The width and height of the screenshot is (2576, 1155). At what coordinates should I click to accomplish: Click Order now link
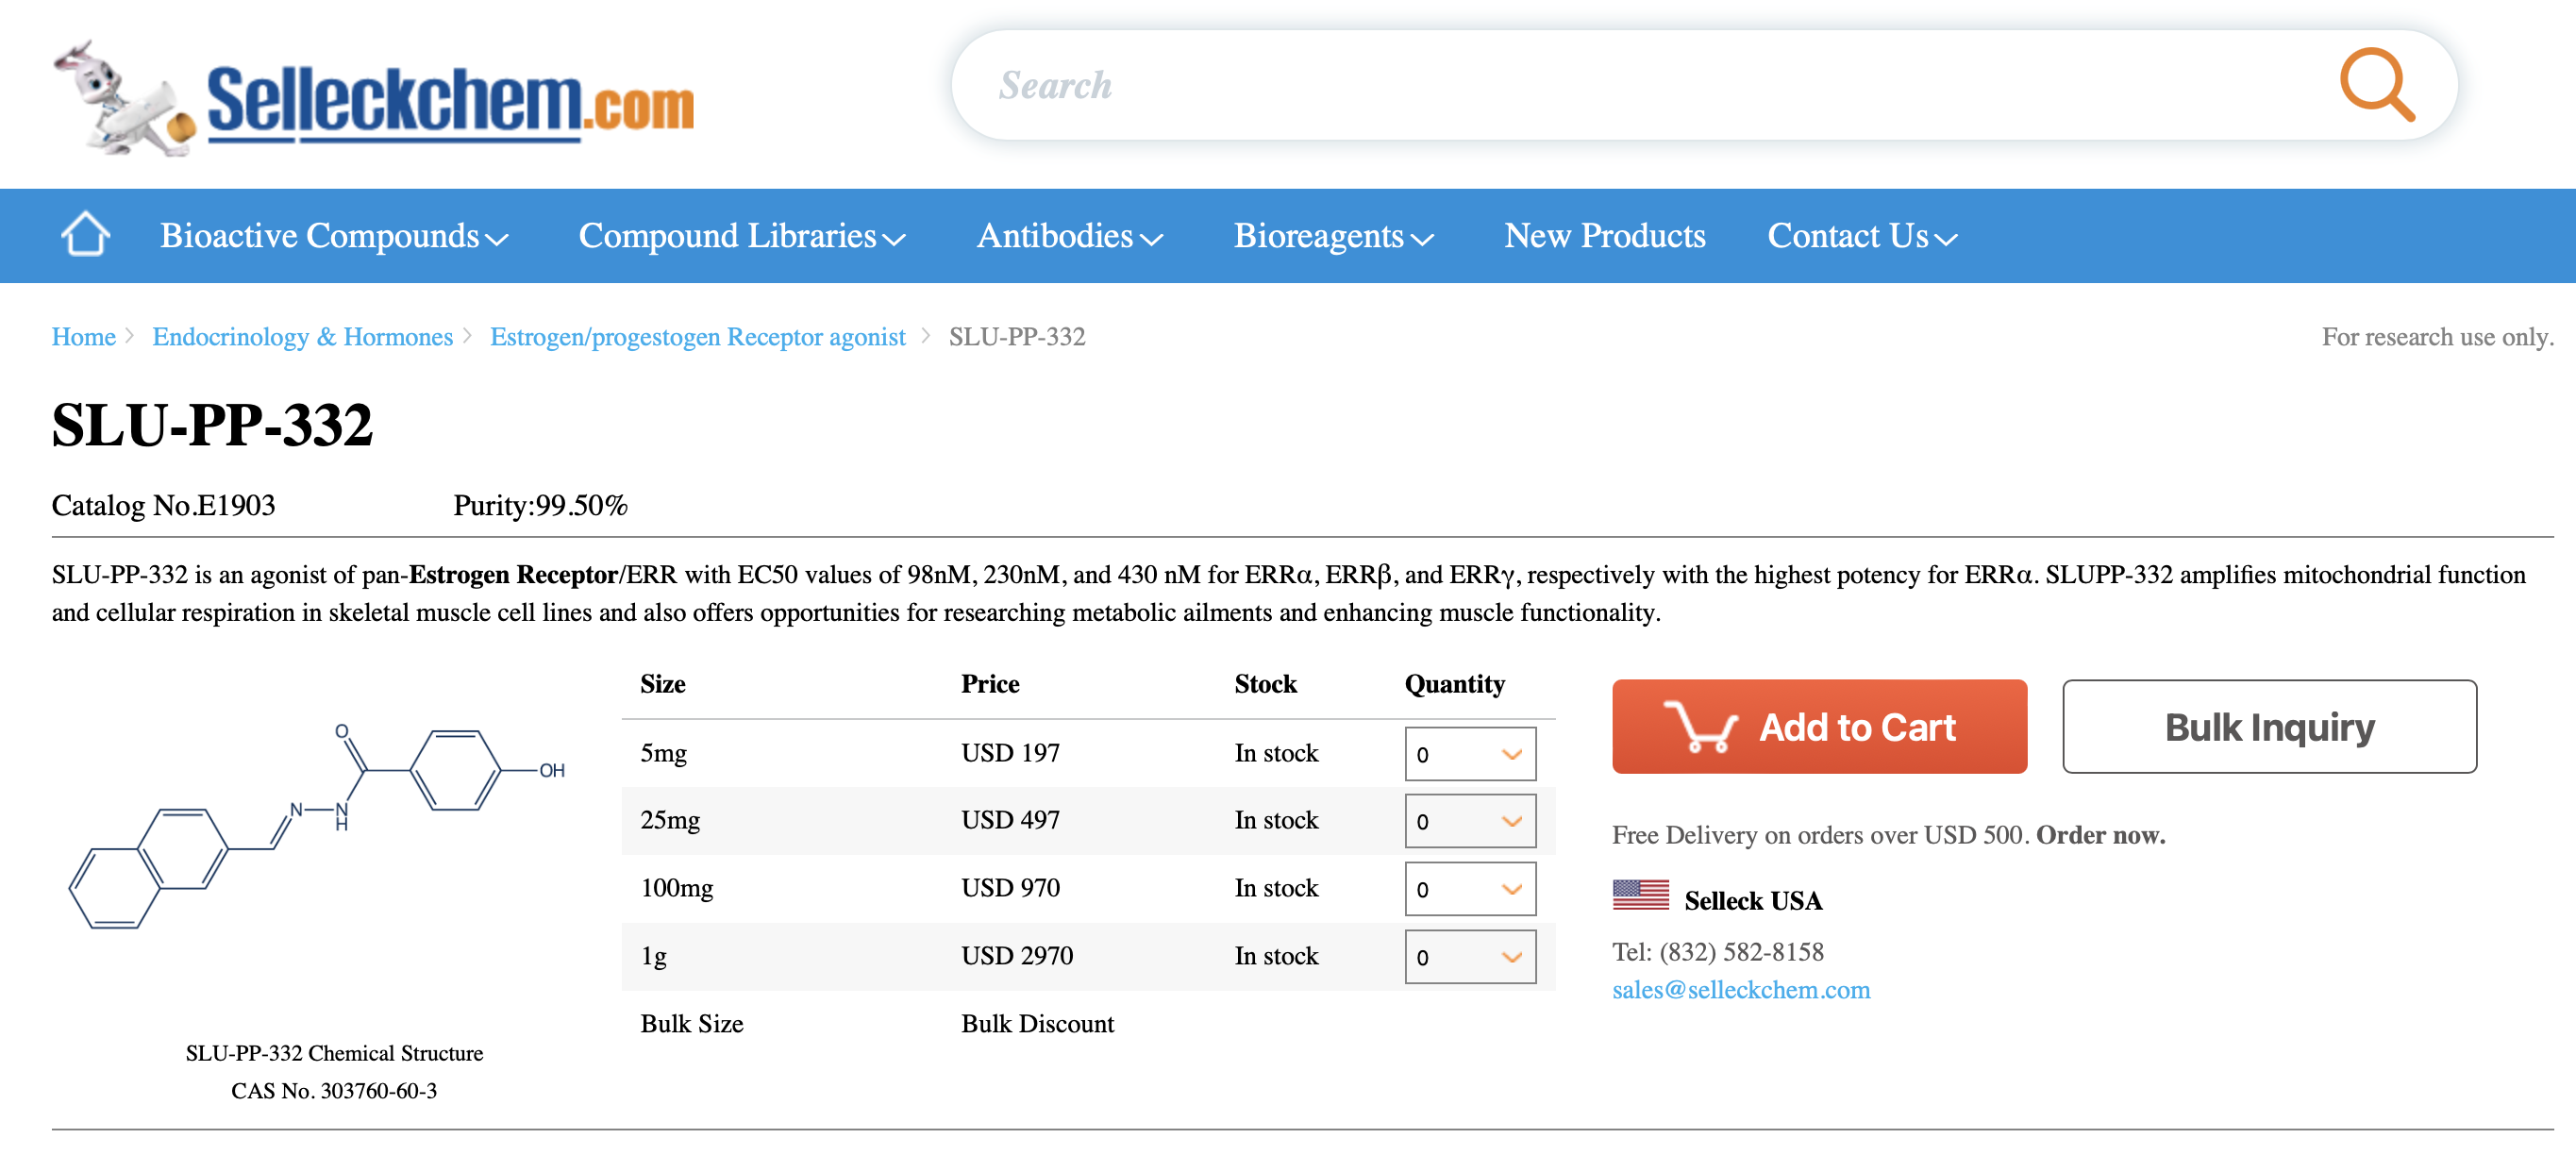click(2100, 834)
